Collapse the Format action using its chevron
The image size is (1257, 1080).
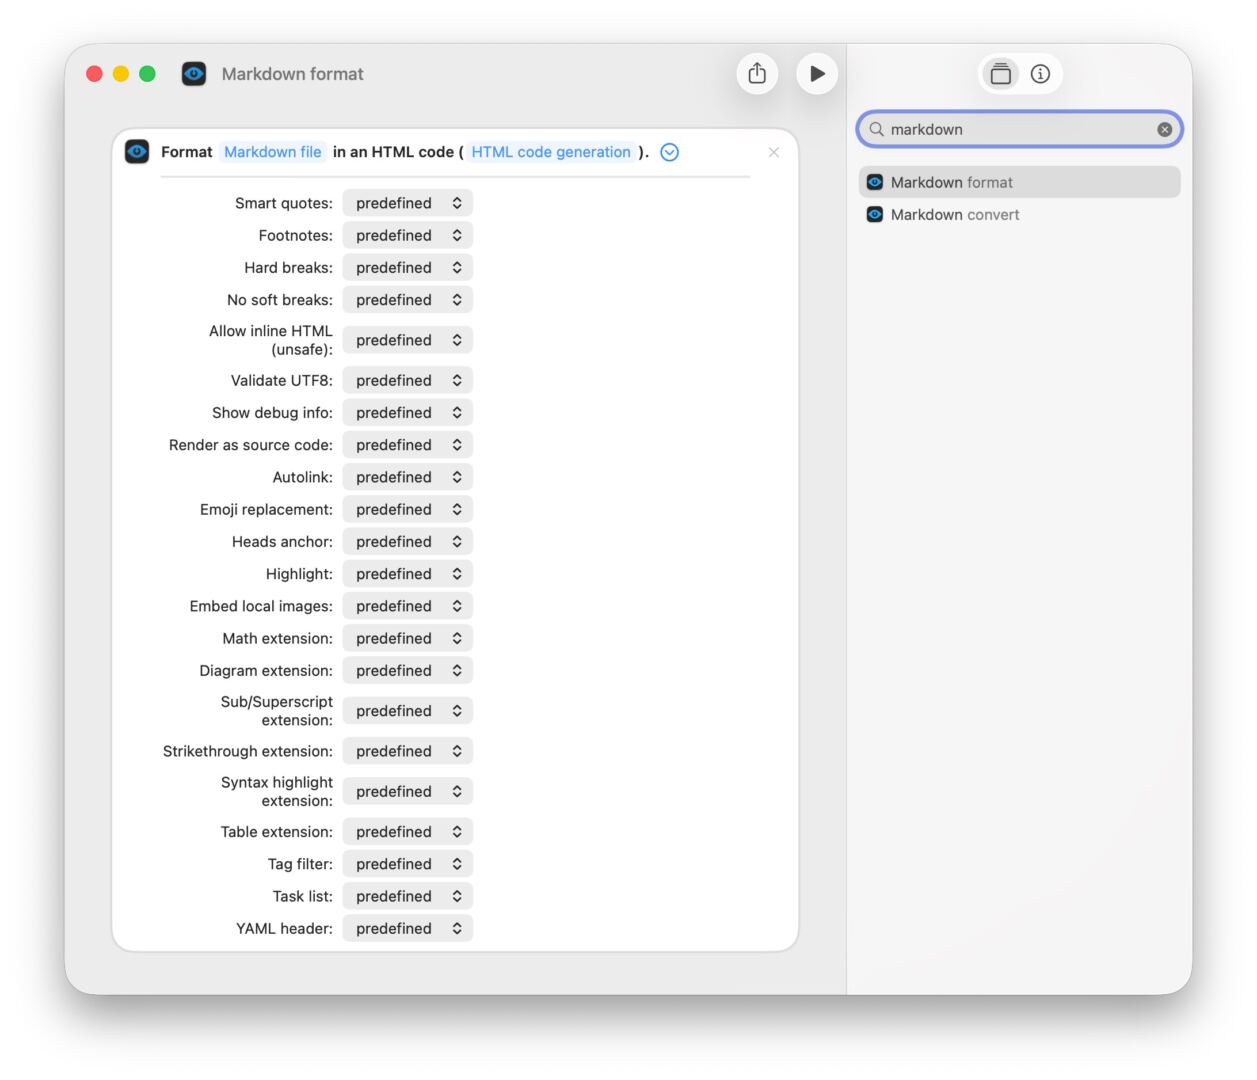point(668,152)
